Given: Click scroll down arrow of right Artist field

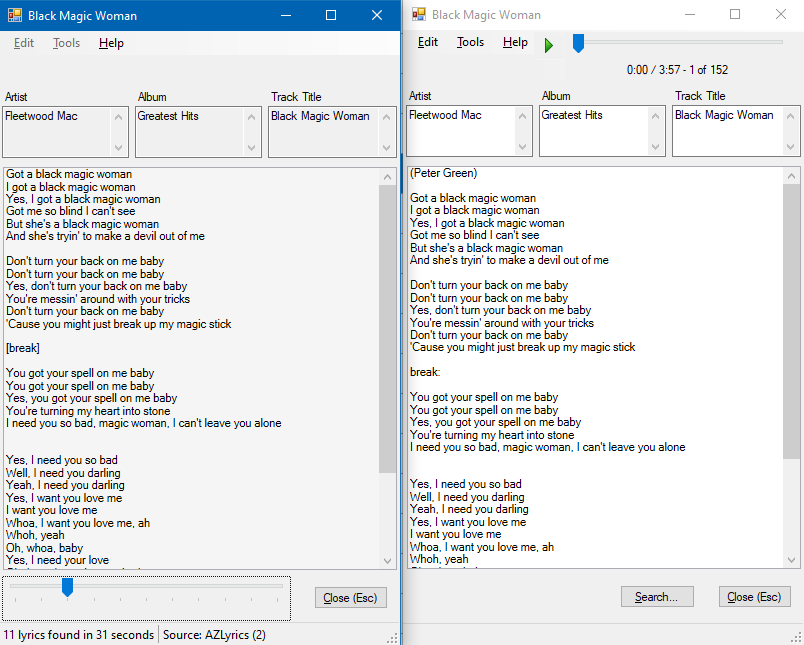Looking at the screenshot, I should [522, 147].
